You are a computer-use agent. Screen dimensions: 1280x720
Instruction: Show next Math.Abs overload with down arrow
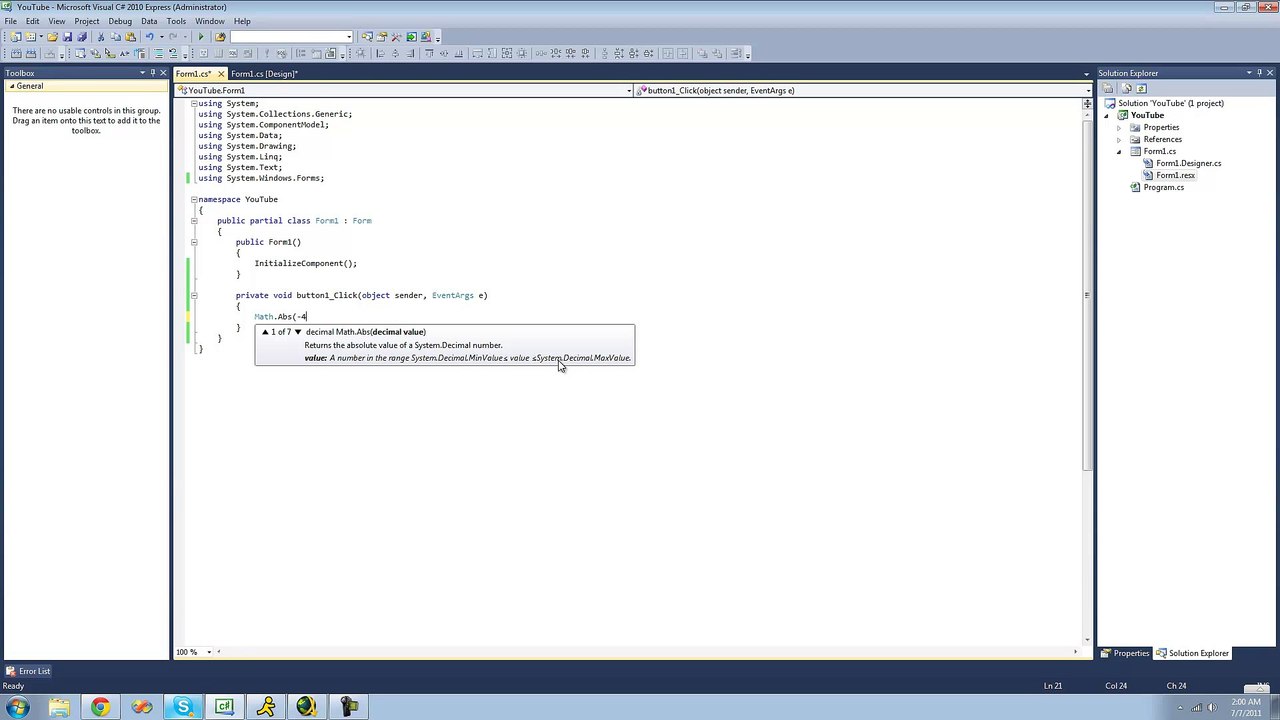[x=298, y=332]
